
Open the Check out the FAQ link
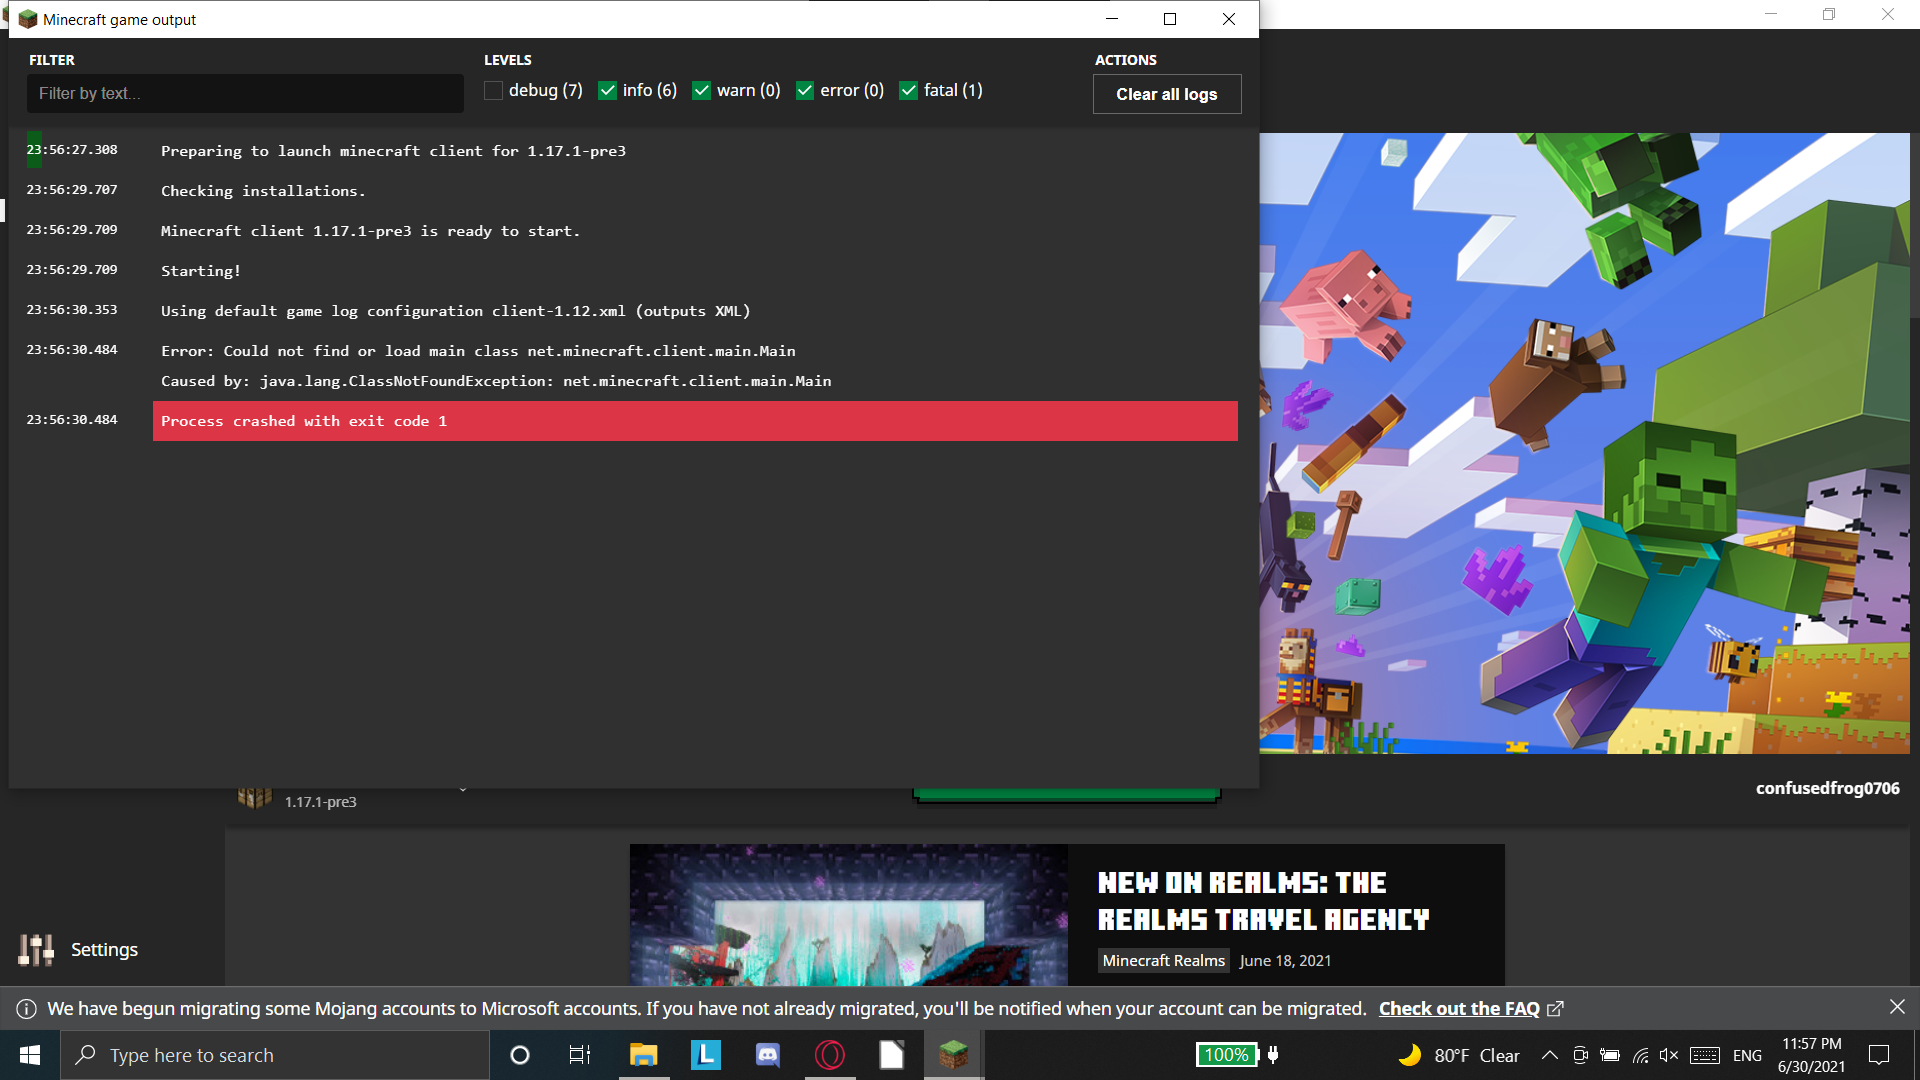click(x=1459, y=1009)
